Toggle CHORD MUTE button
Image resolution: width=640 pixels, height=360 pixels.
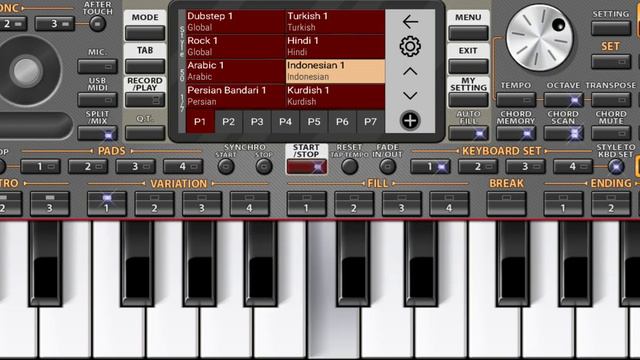(611, 133)
